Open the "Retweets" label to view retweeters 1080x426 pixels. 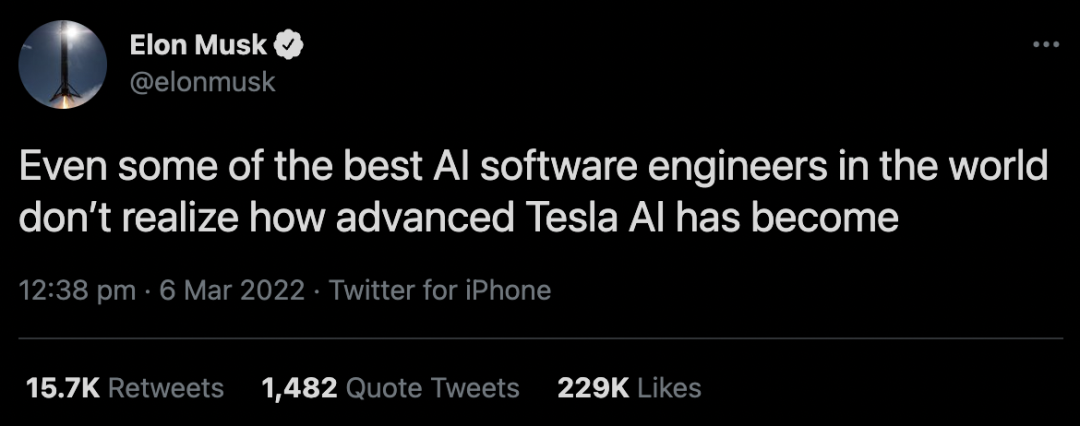(x=165, y=388)
